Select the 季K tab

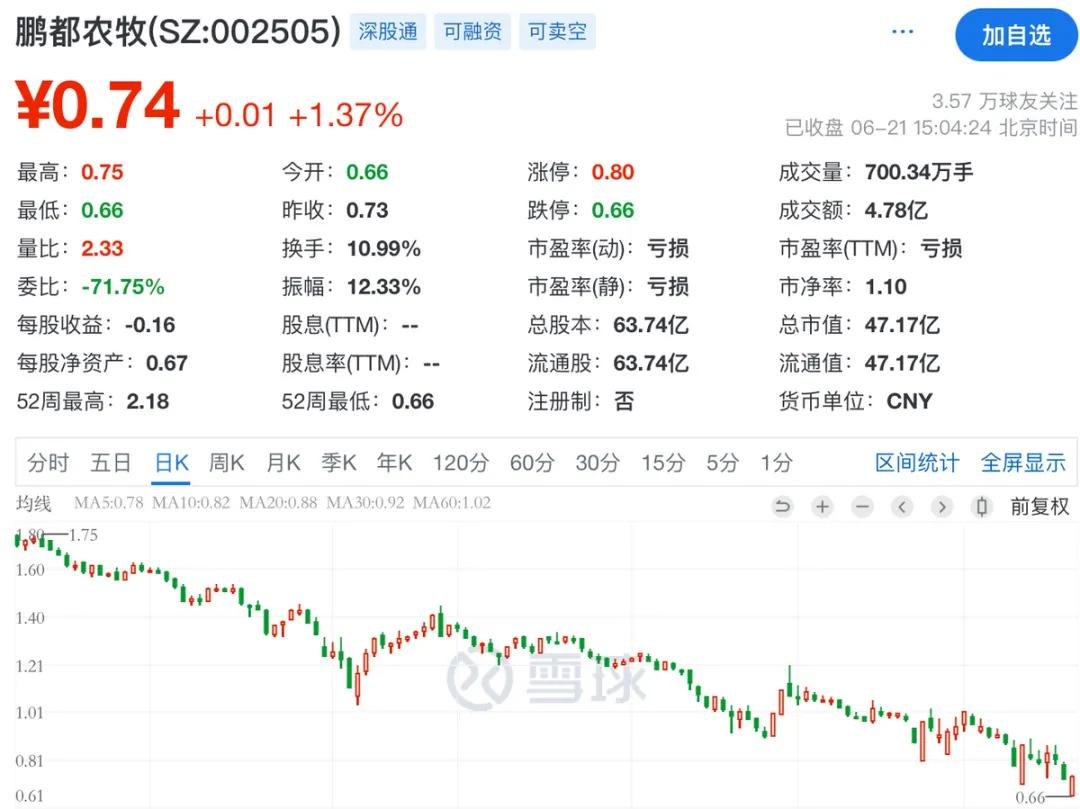[339, 463]
